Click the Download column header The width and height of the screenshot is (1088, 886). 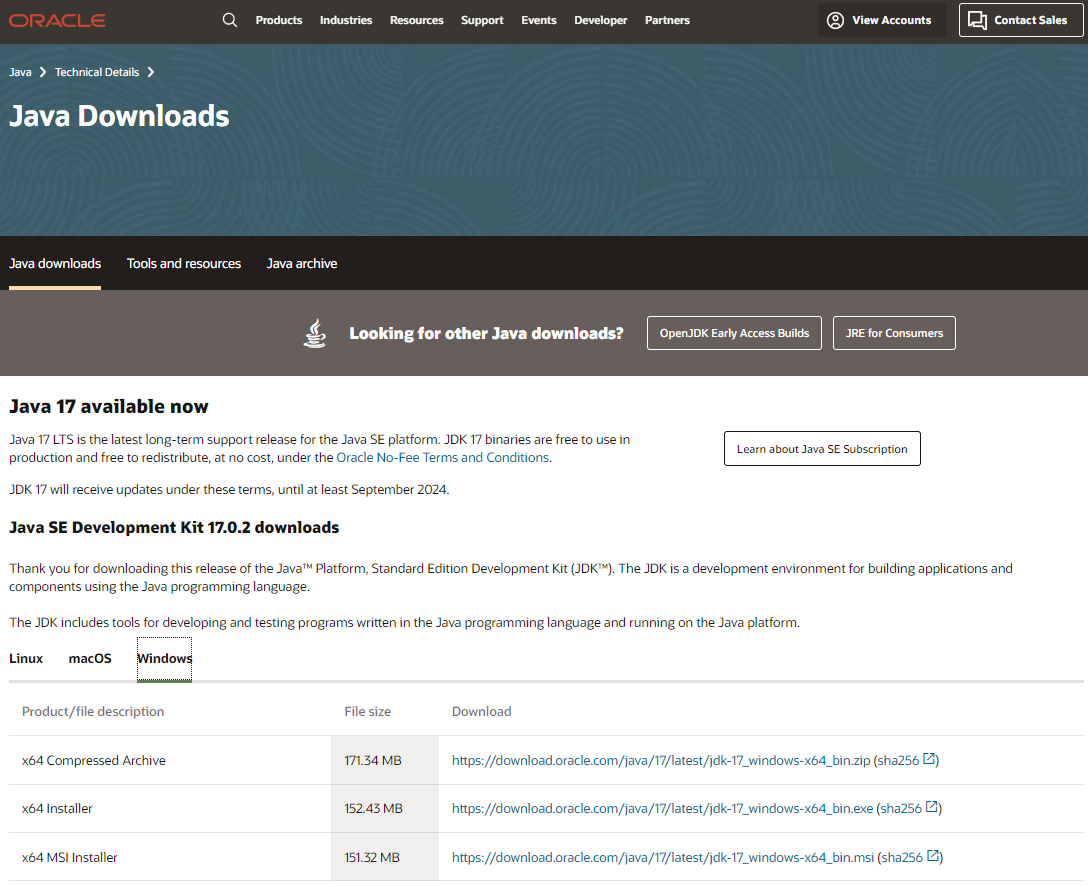482,711
